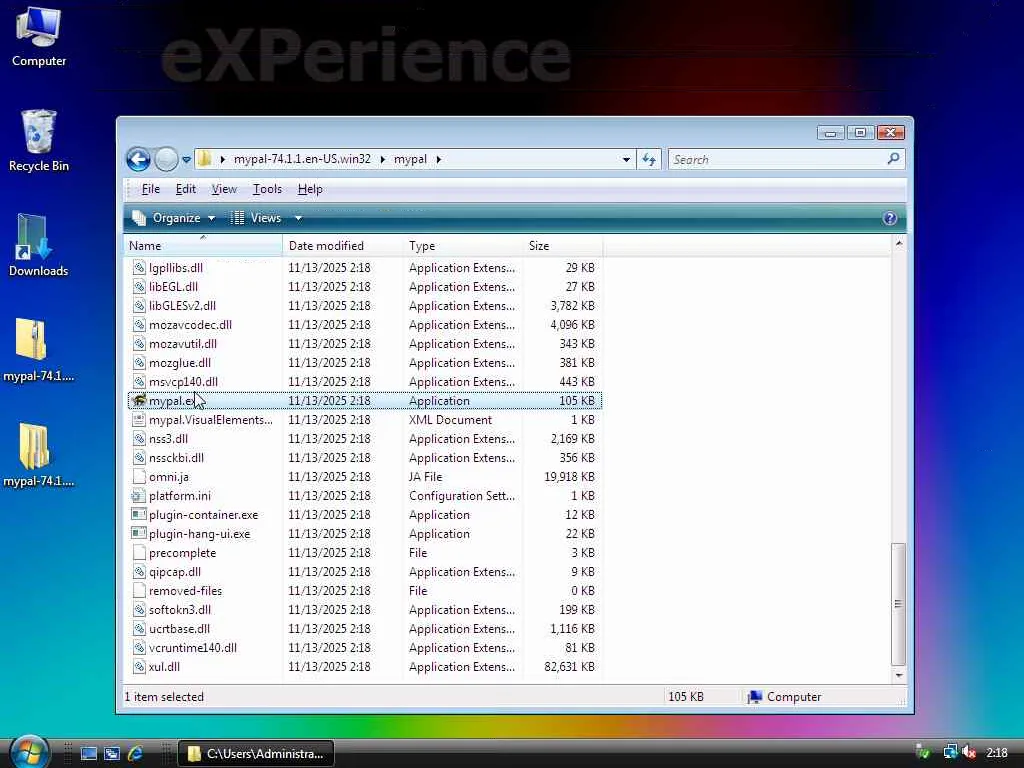Select nssckbi.dll in the list
The width and height of the screenshot is (1024, 768).
point(176,458)
